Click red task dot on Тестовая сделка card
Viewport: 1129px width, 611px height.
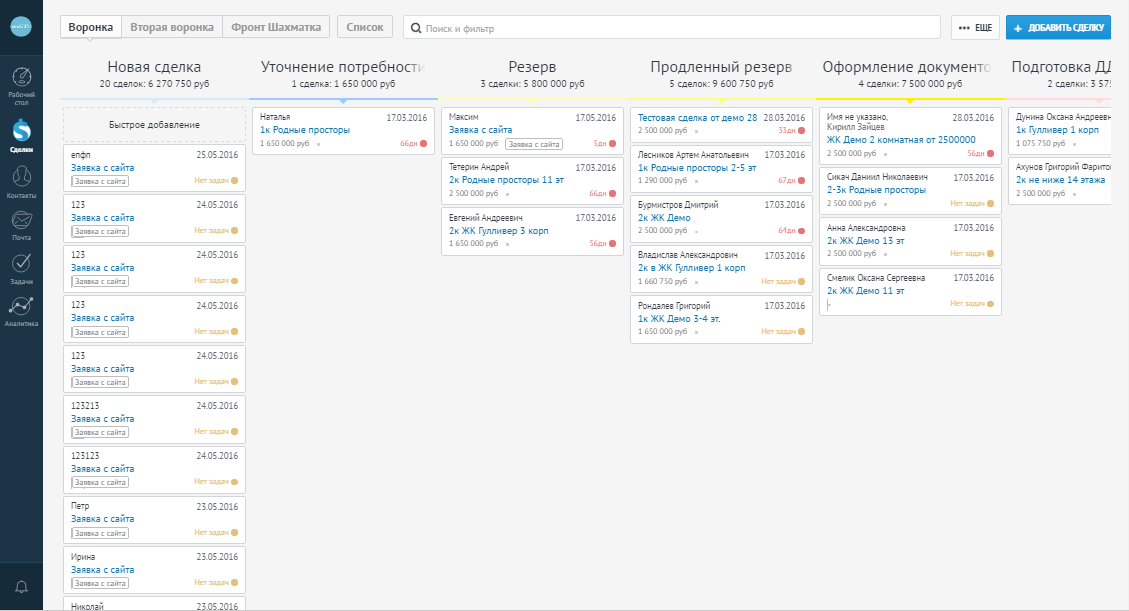click(801, 130)
